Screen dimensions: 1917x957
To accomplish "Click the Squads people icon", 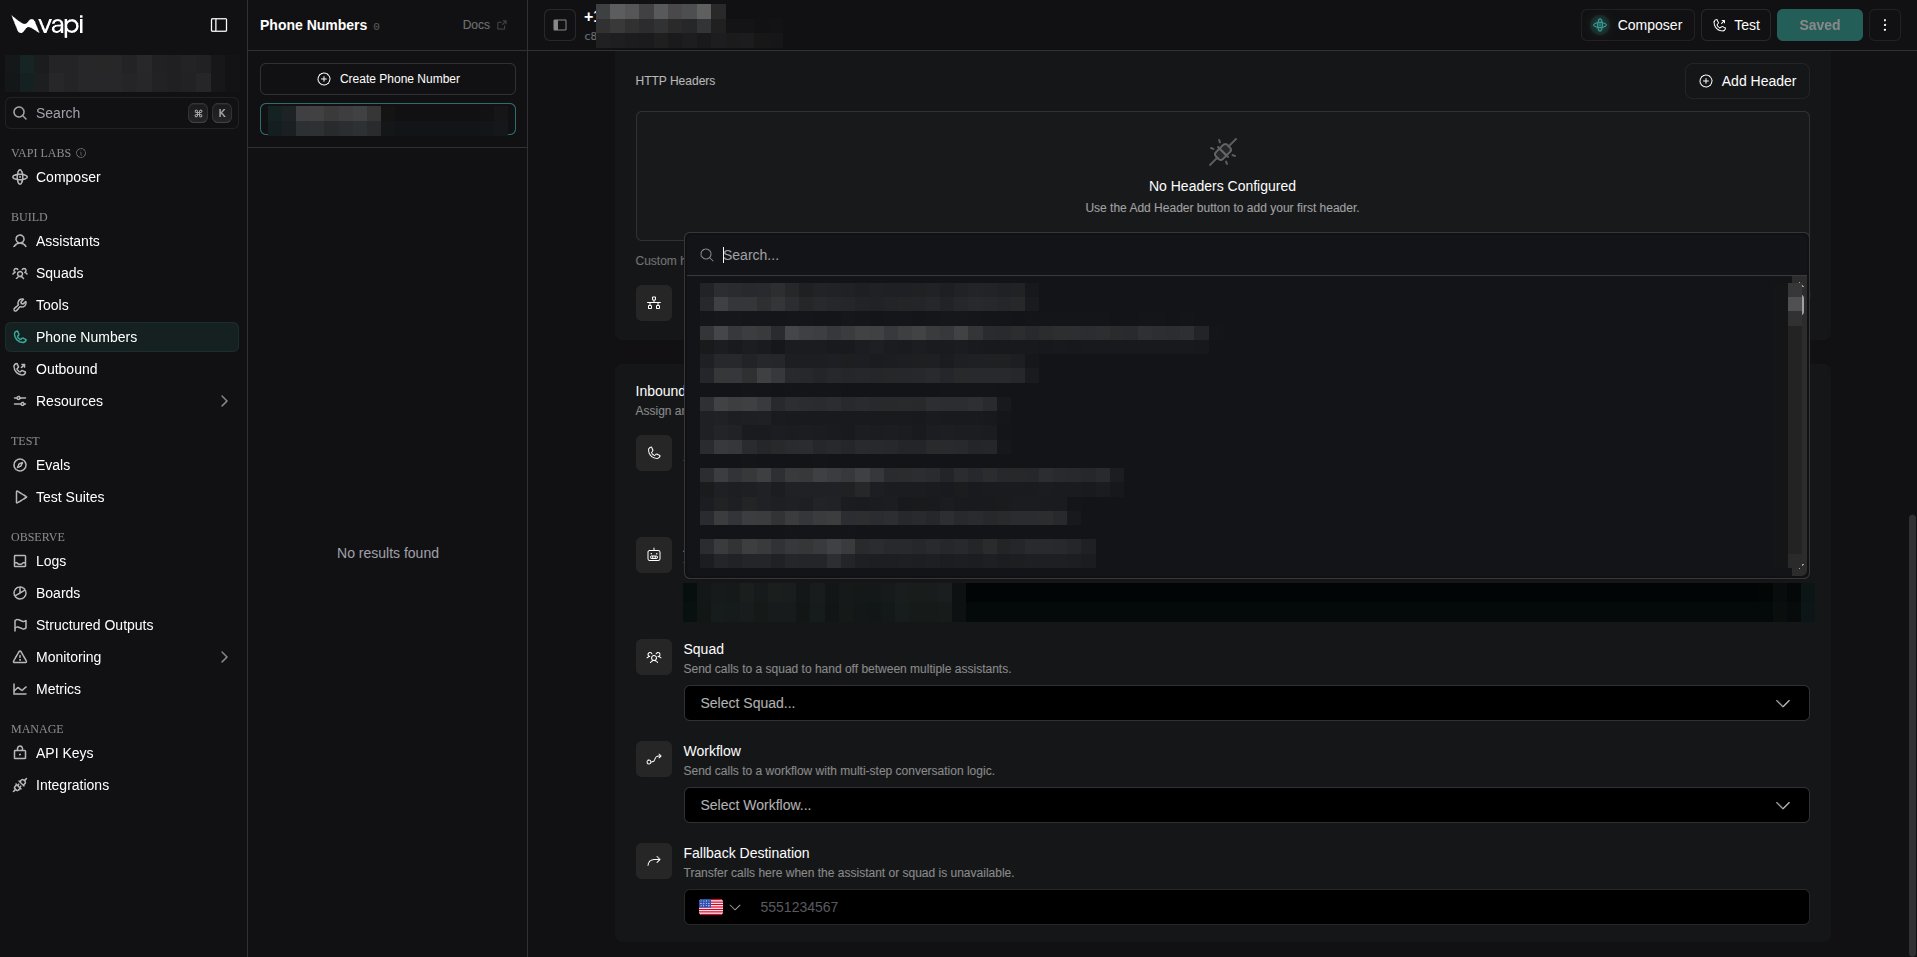I will pyautogui.click(x=20, y=273).
